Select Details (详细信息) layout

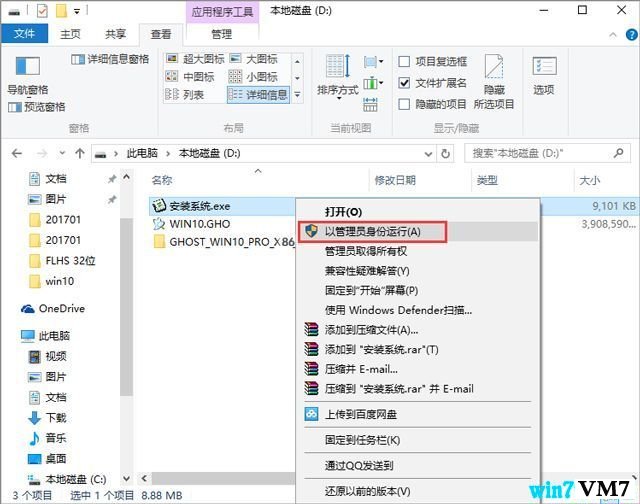point(258,95)
